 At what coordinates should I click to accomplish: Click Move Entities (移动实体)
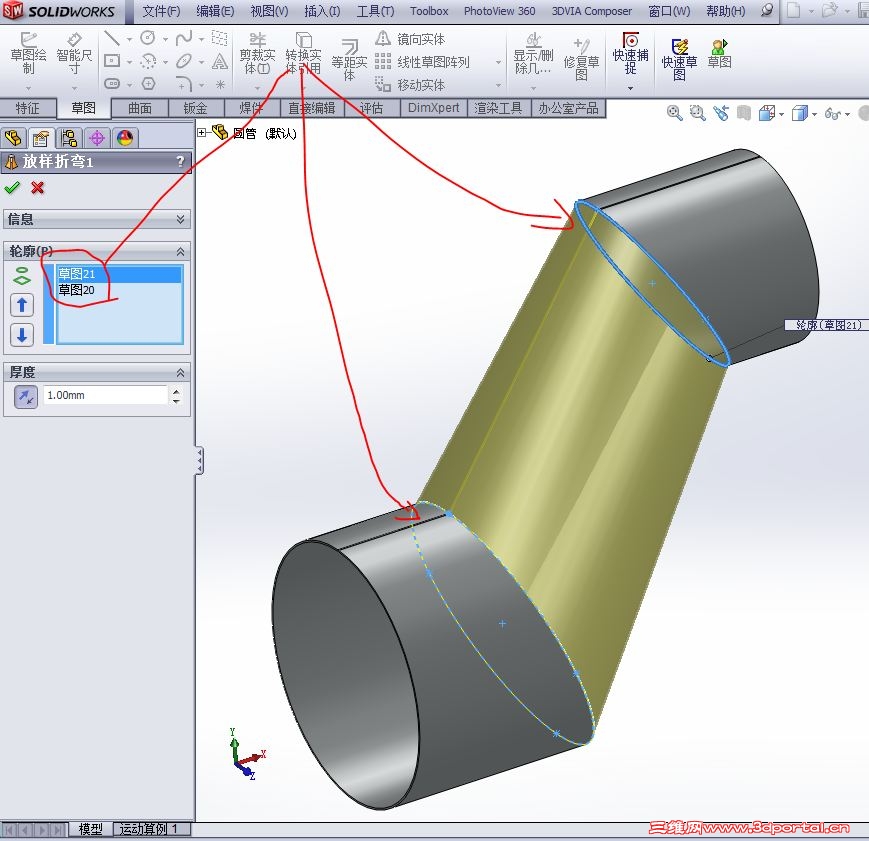click(410, 84)
